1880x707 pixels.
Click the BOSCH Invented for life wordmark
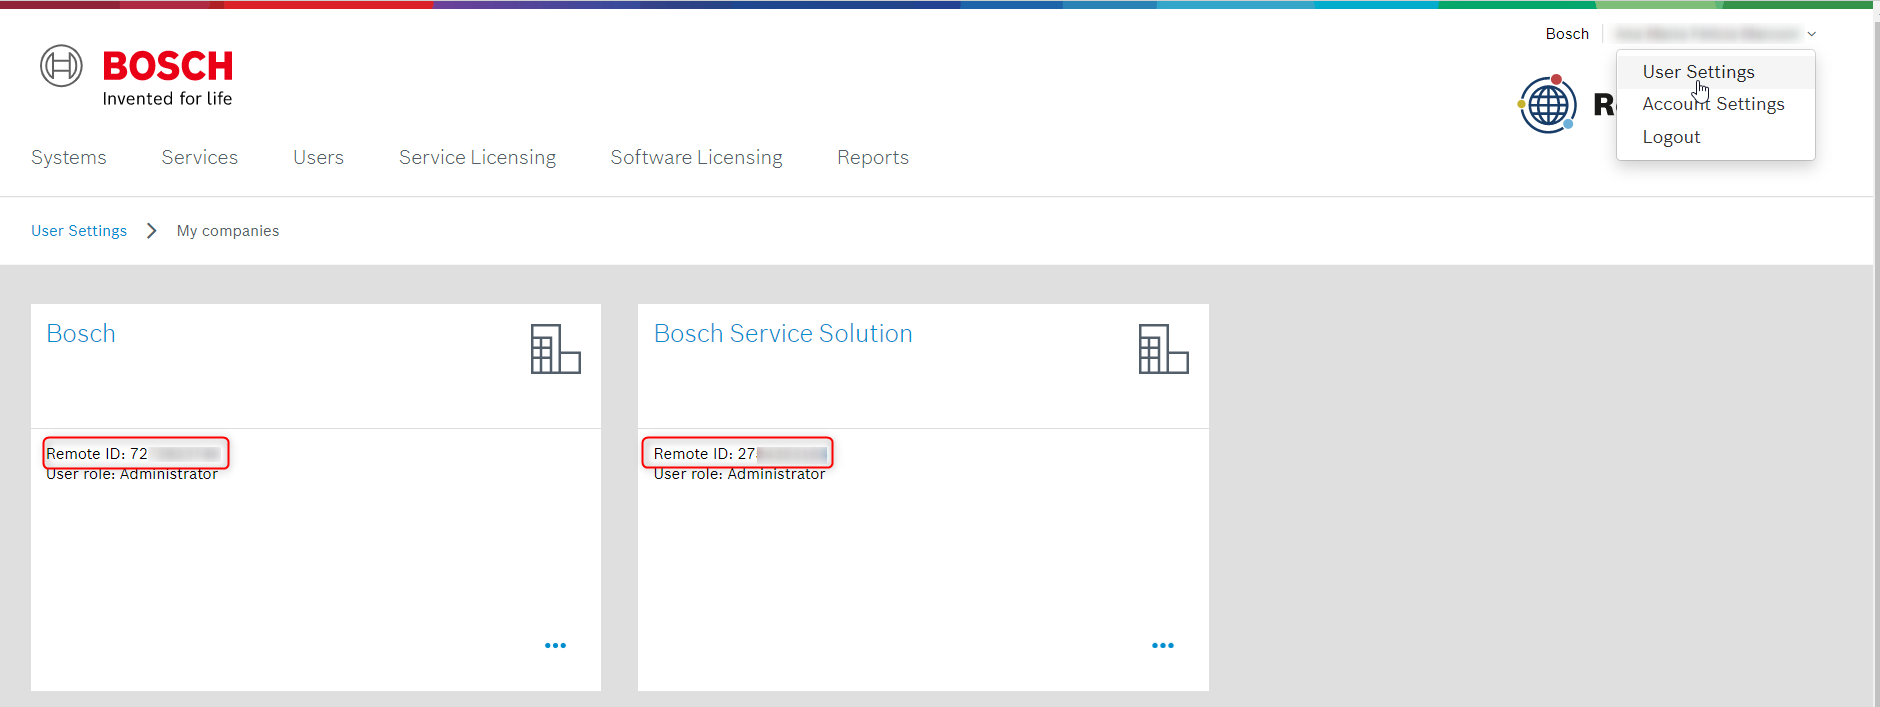(x=168, y=78)
